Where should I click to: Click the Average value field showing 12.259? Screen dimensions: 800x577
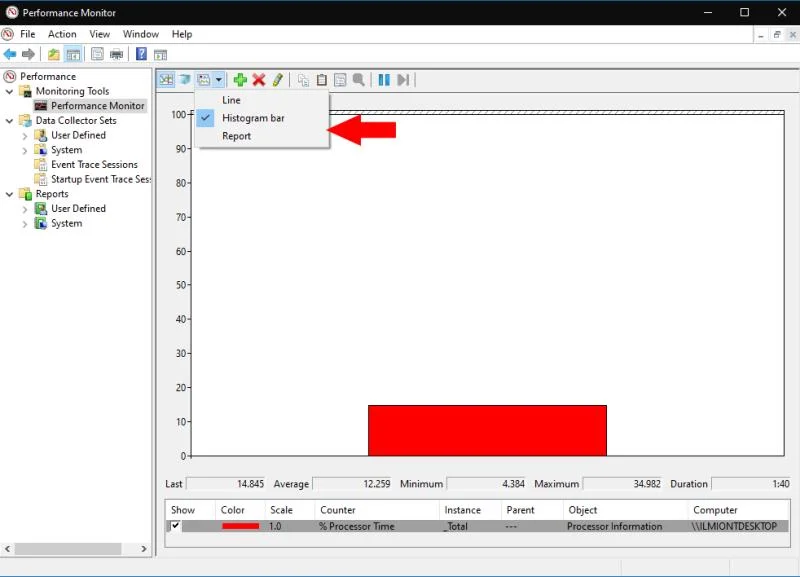click(x=352, y=484)
